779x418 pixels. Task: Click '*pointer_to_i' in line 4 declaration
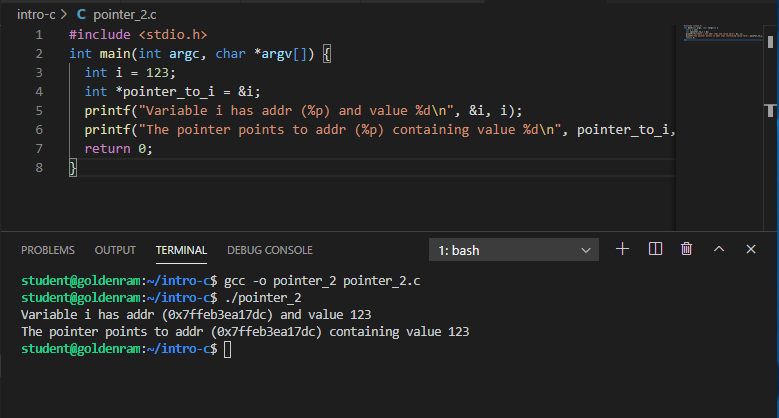tap(165, 92)
